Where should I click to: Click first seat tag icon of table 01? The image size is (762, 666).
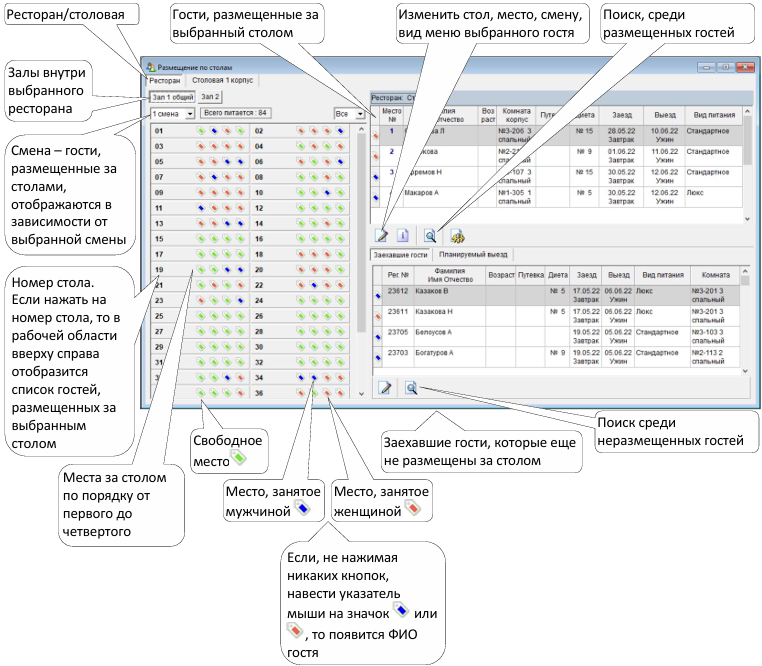tap(201, 131)
